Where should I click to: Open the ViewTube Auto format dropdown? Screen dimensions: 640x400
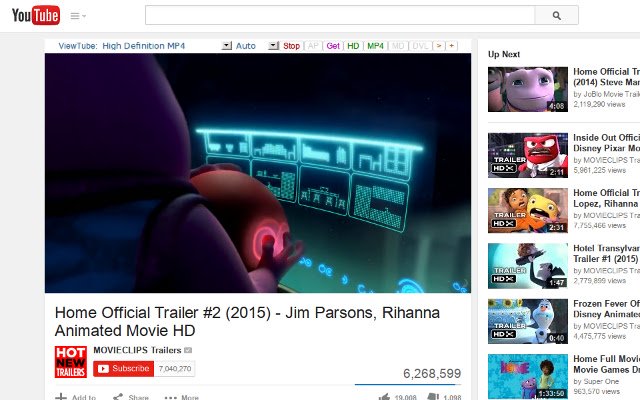point(273,46)
